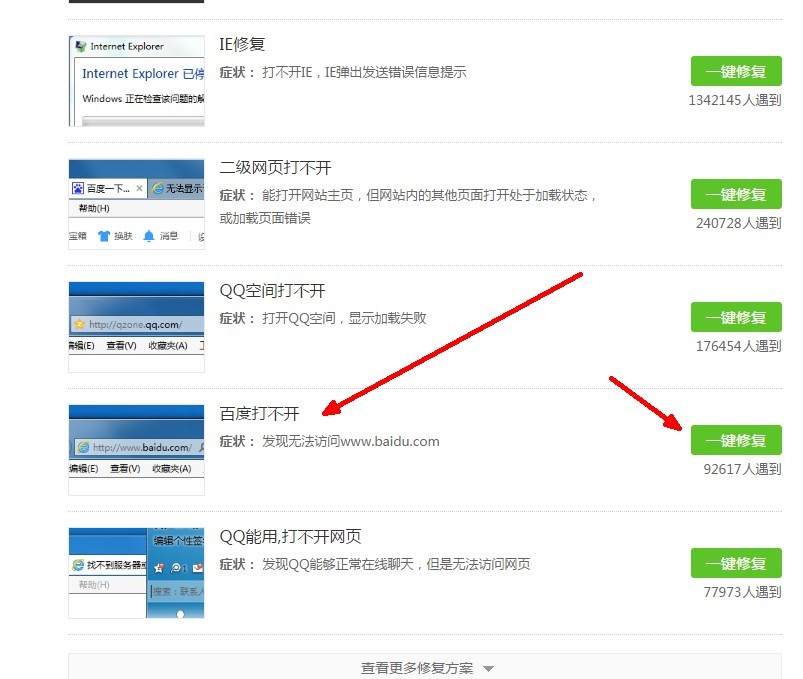Click the blue shirt 换肤 icon
Image resolution: width=803 pixels, height=679 pixels.
[103, 235]
